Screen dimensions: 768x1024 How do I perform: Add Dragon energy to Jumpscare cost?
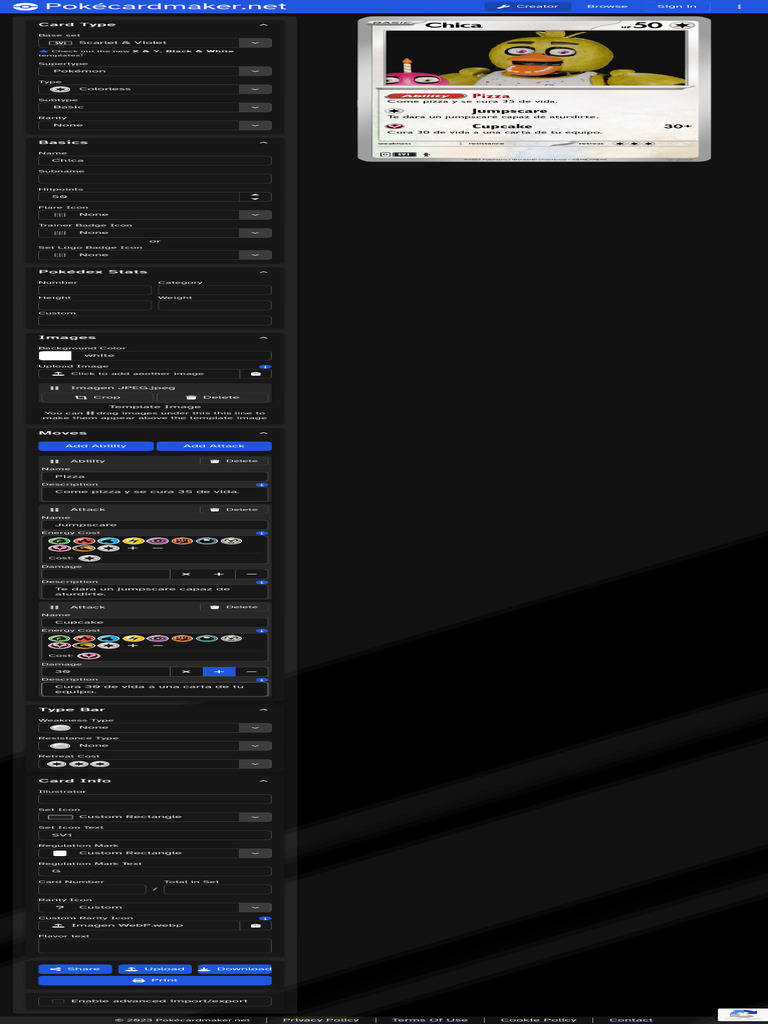click(x=84, y=549)
